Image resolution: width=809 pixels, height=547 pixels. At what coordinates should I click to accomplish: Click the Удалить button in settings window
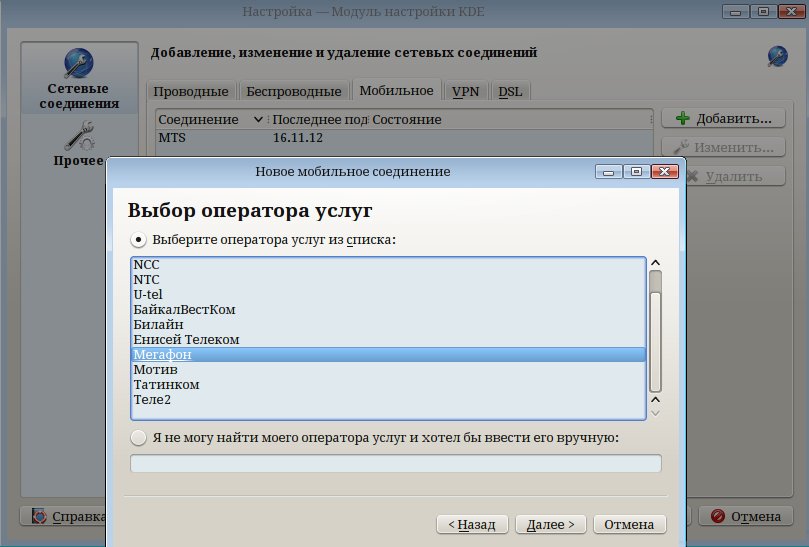[x=734, y=176]
